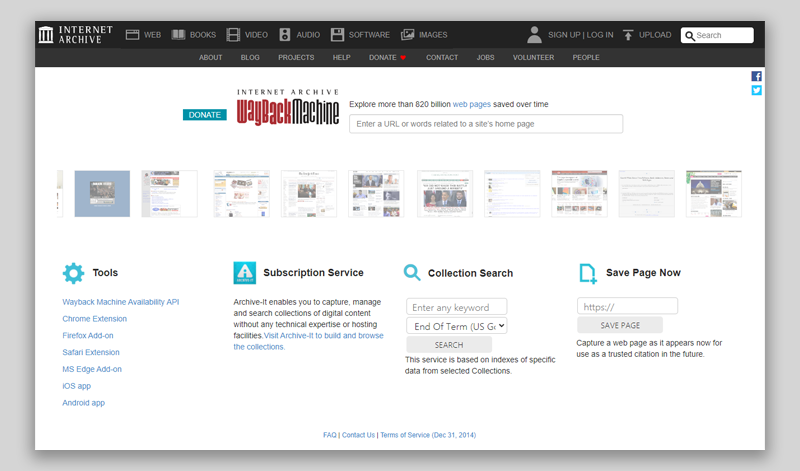Expand the End Of Term collection dropdown
Image resolution: width=800 pixels, height=471 pixels.
point(457,326)
